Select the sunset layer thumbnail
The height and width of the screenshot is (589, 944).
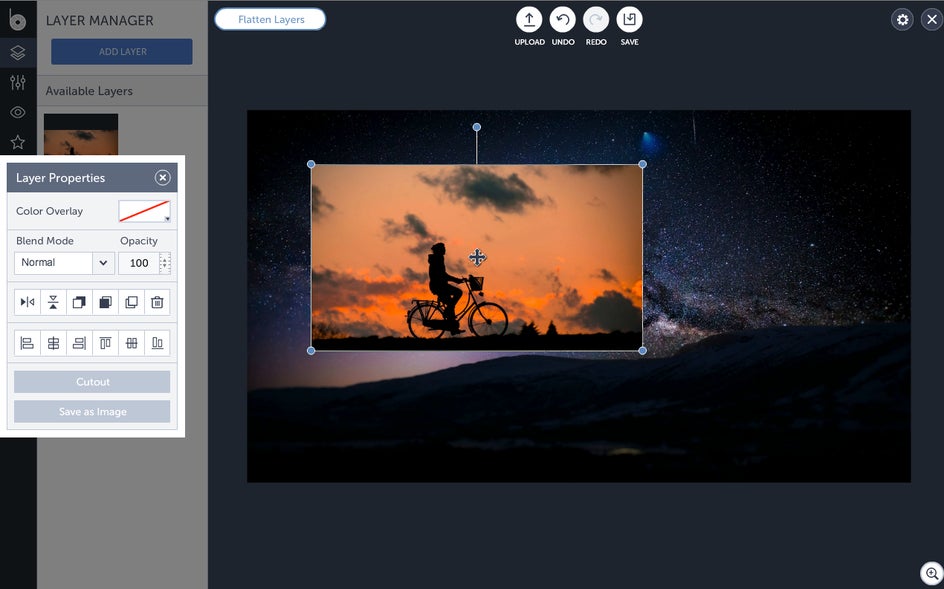click(x=81, y=135)
